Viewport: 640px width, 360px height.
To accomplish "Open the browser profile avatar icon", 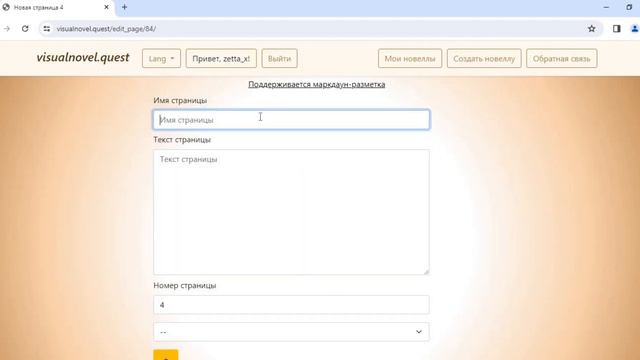I will point(635,29).
